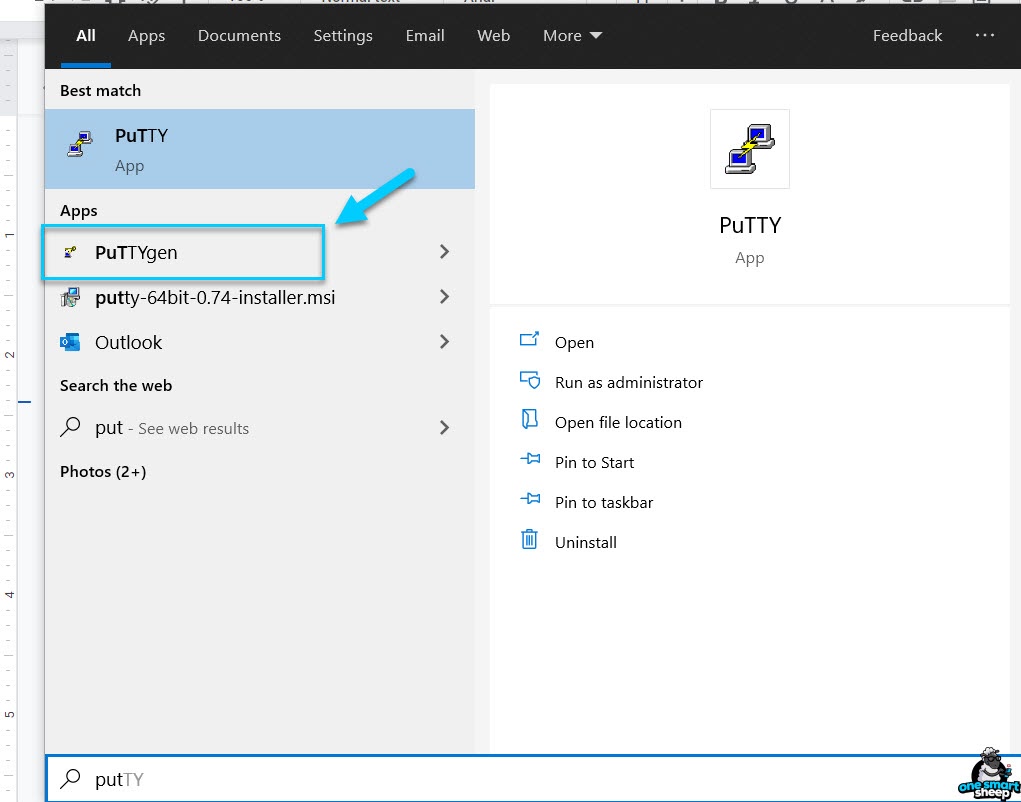Viewport: 1021px width, 802px height.
Task: Click the Run as administrator shield icon
Action: 529,380
